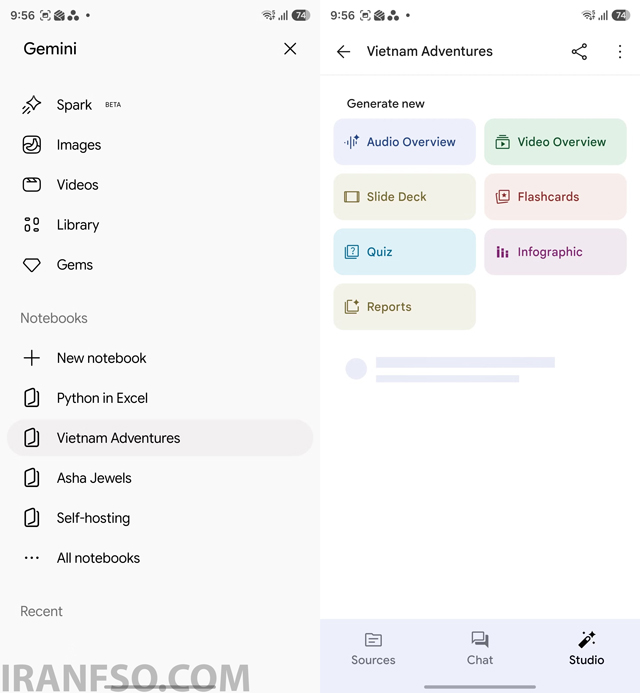This screenshot has width=640, height=693.
Task: Tap the Images icon
Action: 31,145
